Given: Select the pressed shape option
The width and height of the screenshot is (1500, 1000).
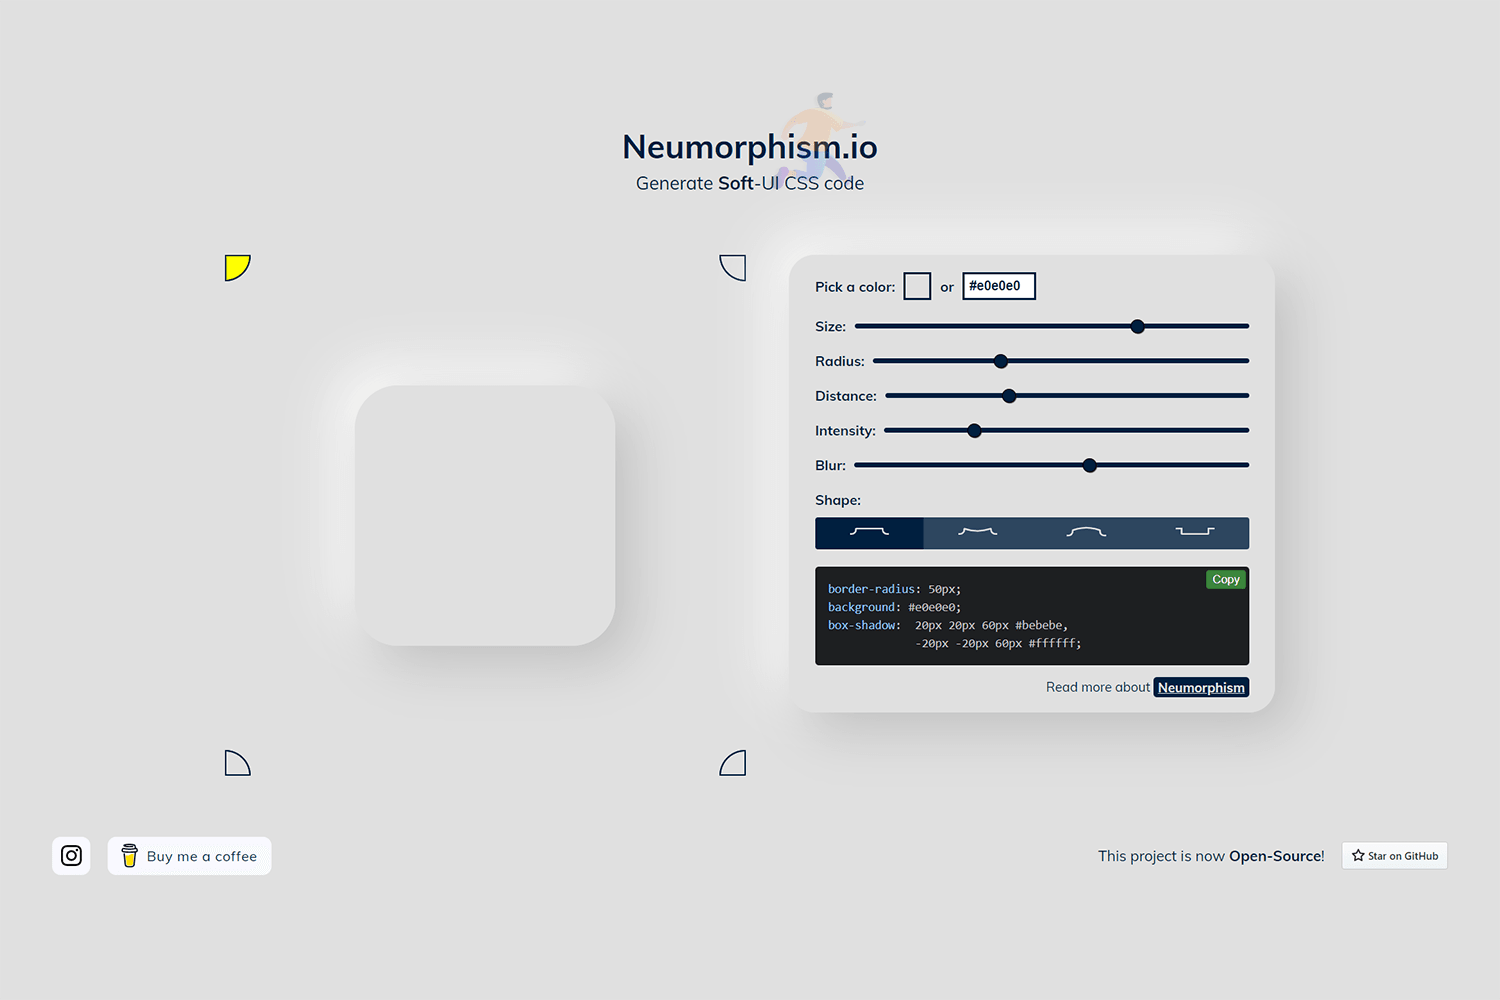Looking at the screenshot, I should coord(1195,533).
